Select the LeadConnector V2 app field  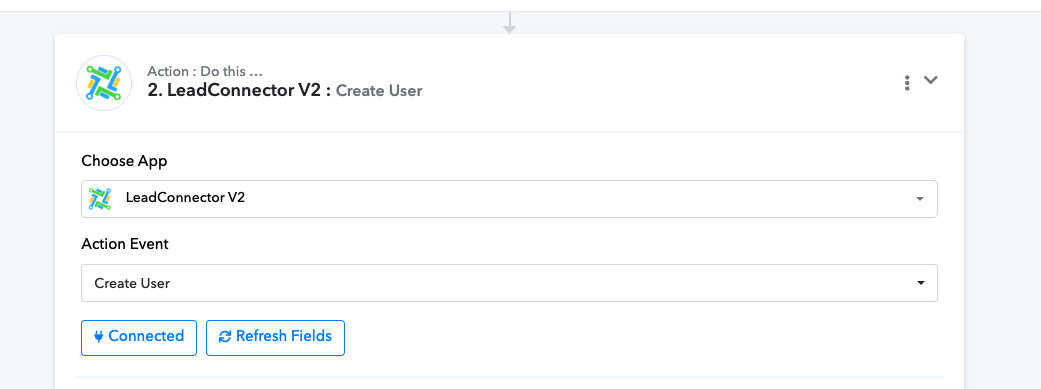pos(509,199)
